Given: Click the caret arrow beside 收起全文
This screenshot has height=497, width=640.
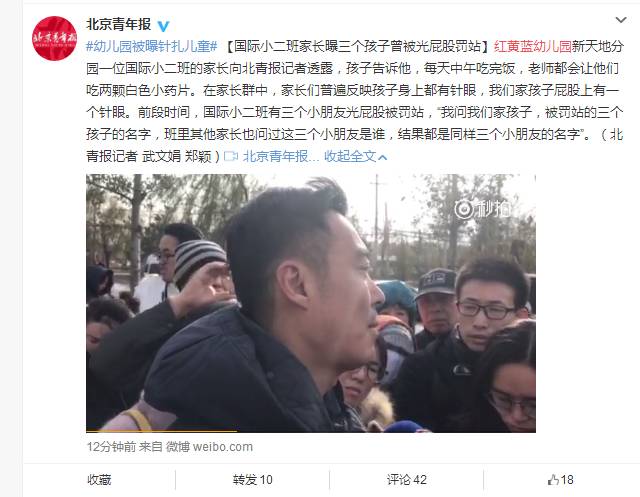Looking at the screenshot, I should [382, 157].
